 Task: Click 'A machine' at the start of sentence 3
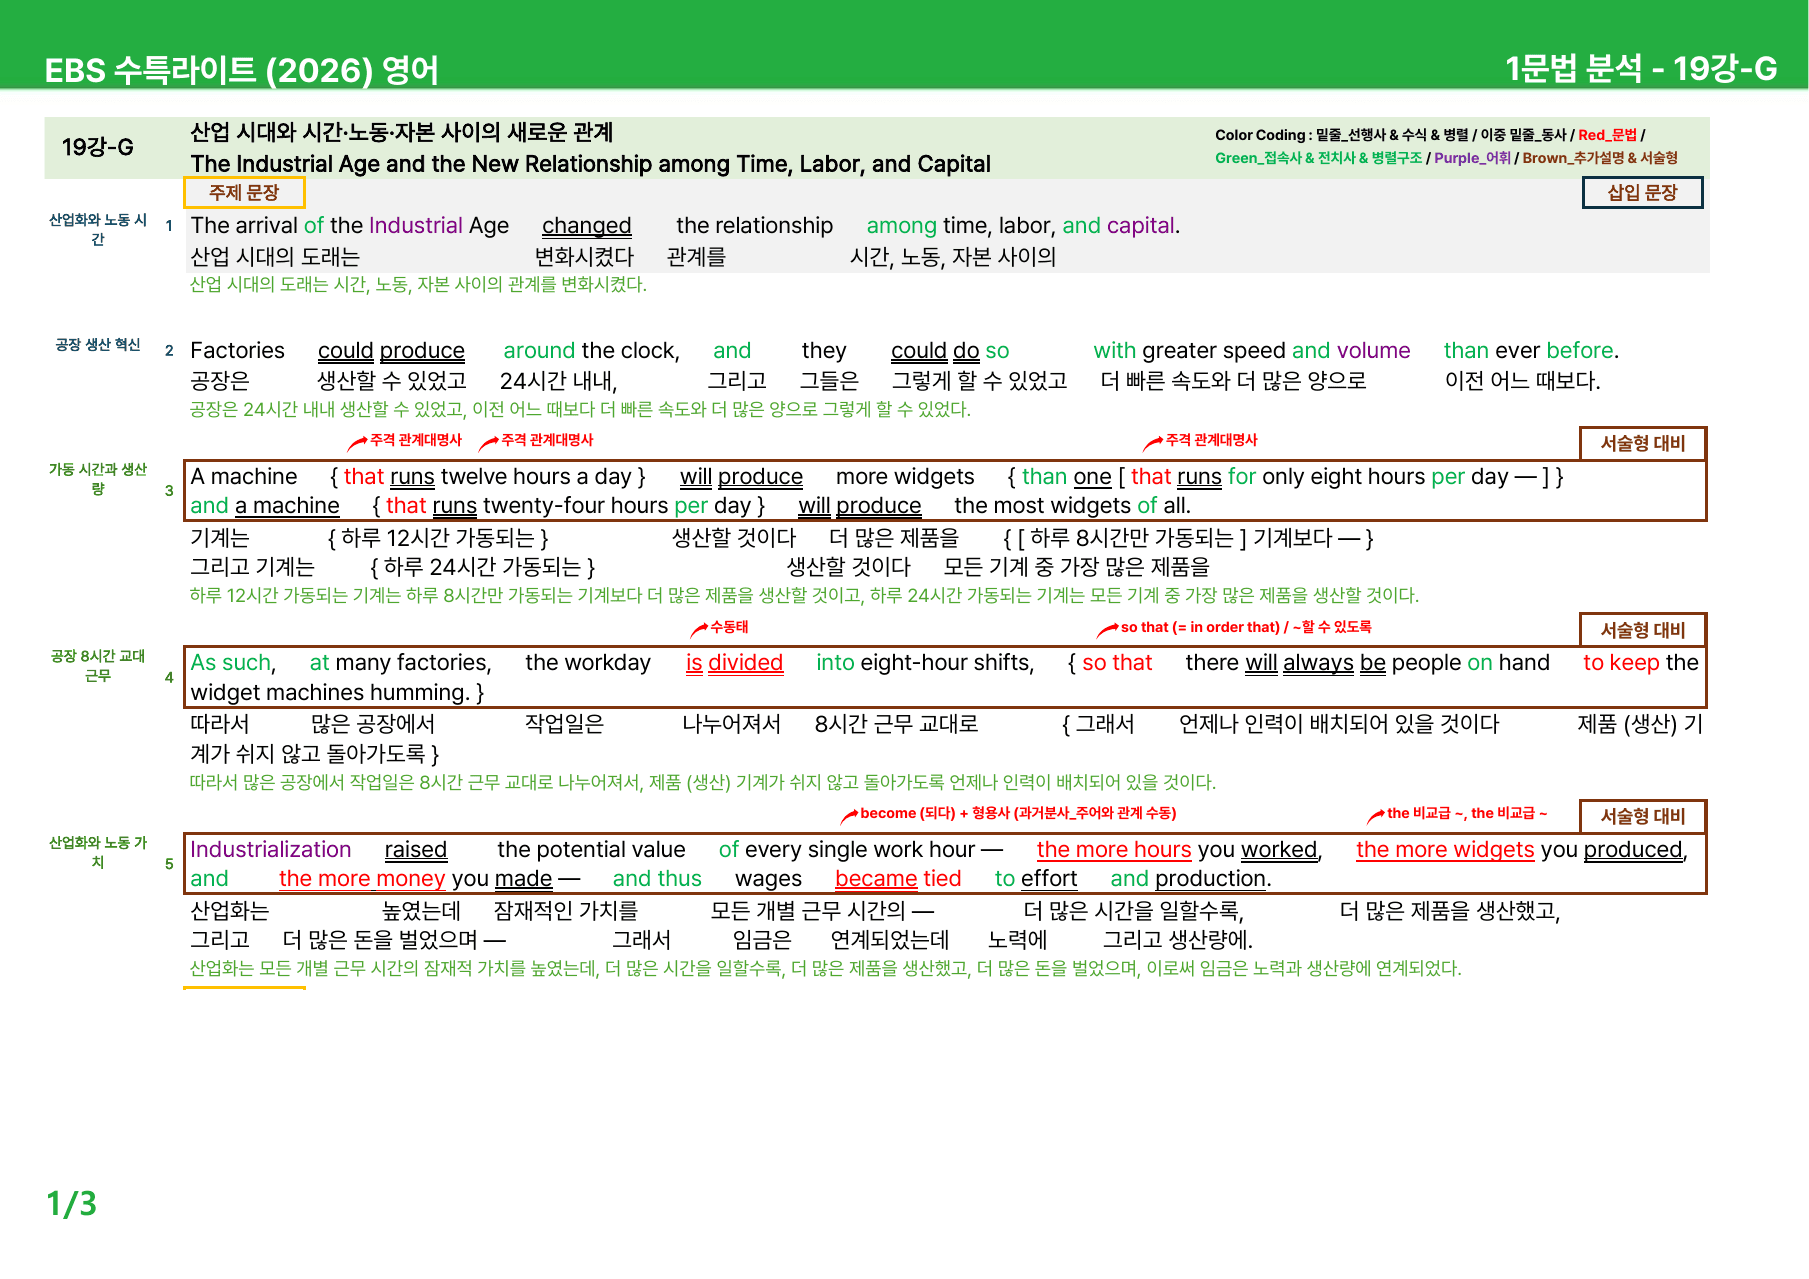(x=244, y=477)
